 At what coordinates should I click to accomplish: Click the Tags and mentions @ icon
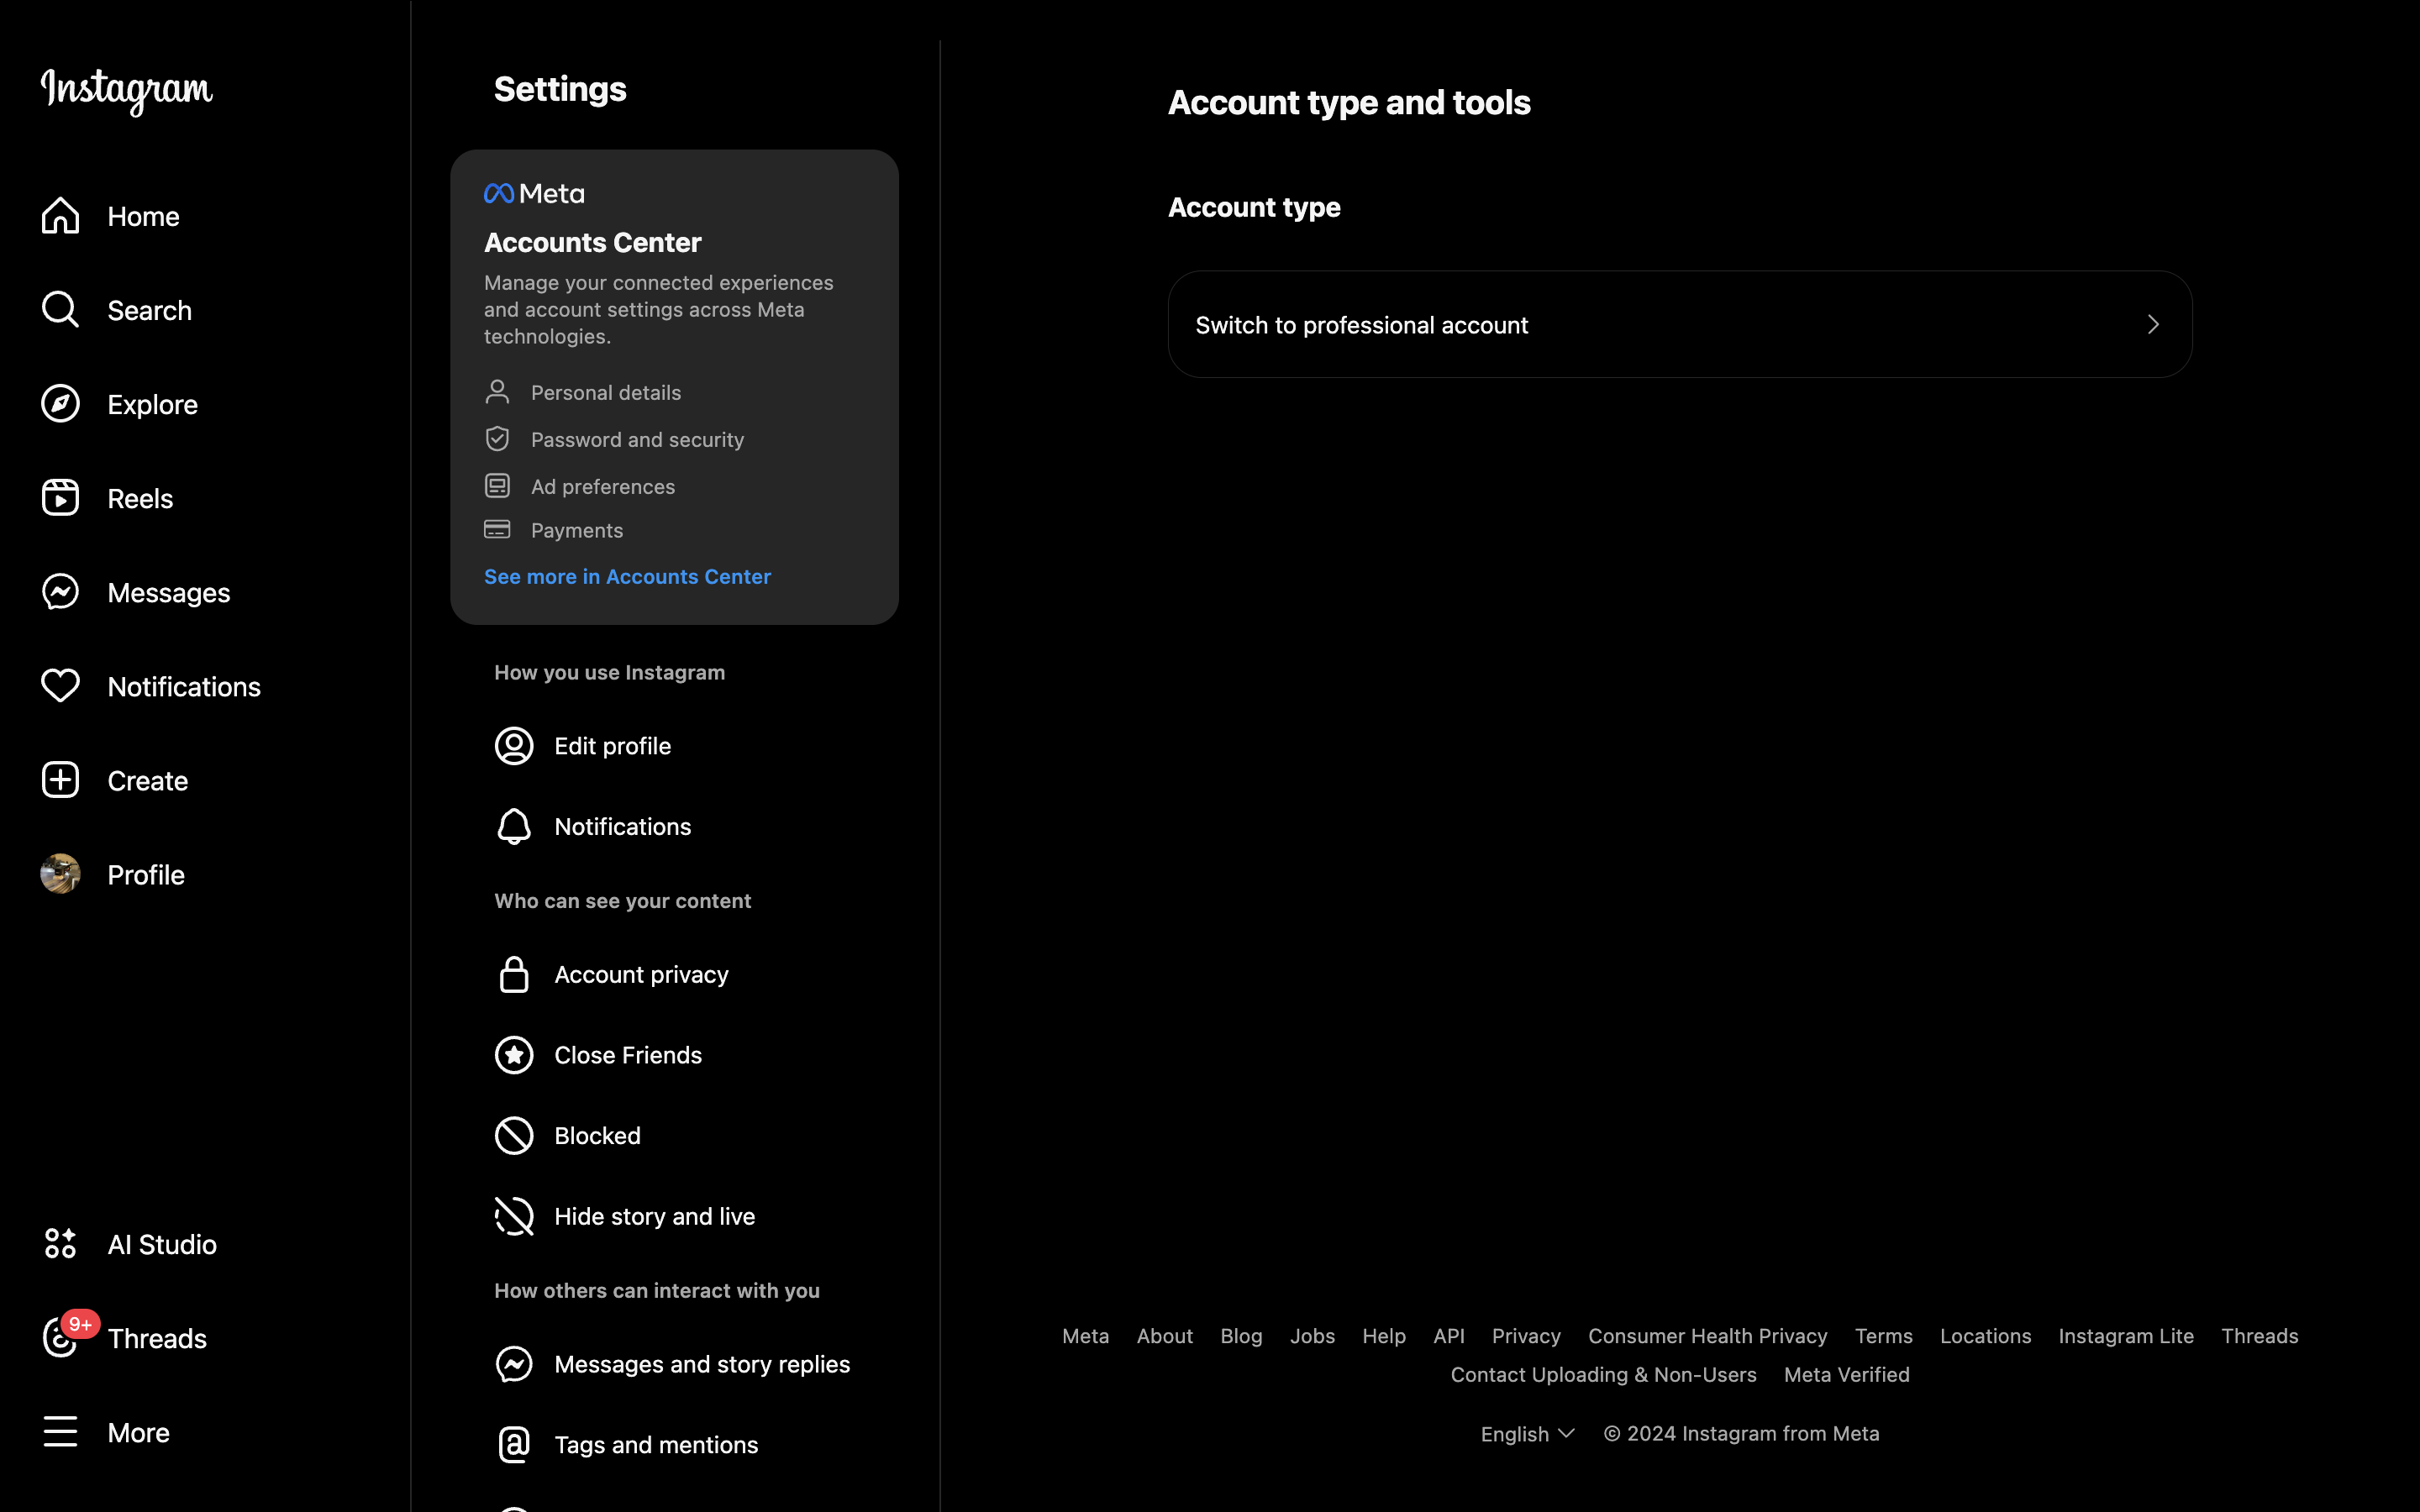[514, 1445]
